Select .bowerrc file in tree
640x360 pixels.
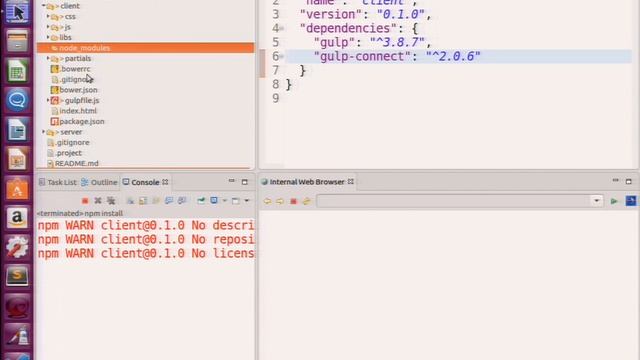pyautogui.click(x=71, y=69)
